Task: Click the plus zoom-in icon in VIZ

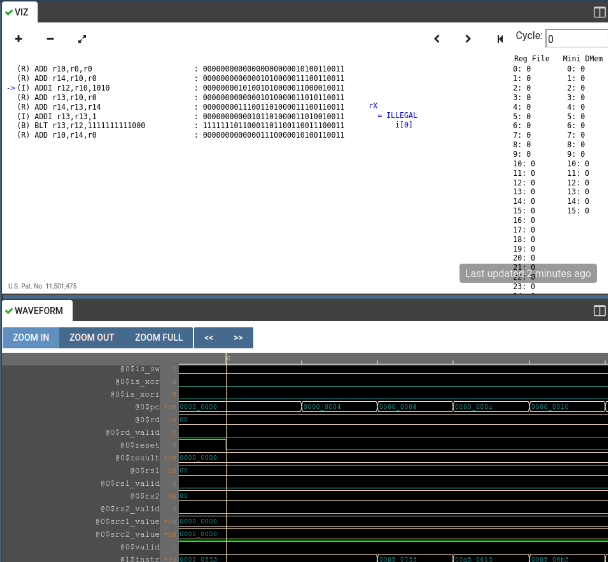Action: pyautogui.click(x=18, y=39)
